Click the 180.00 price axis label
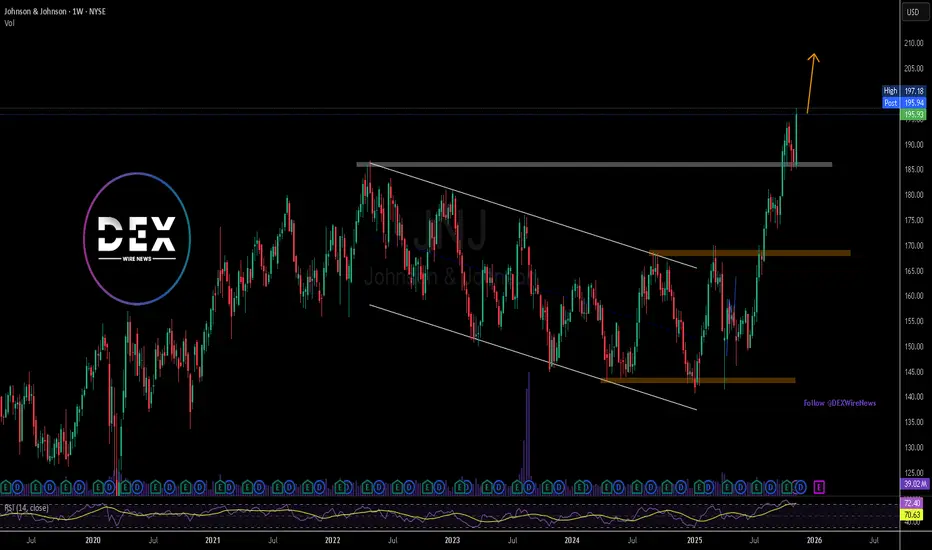 click(914, 194)
